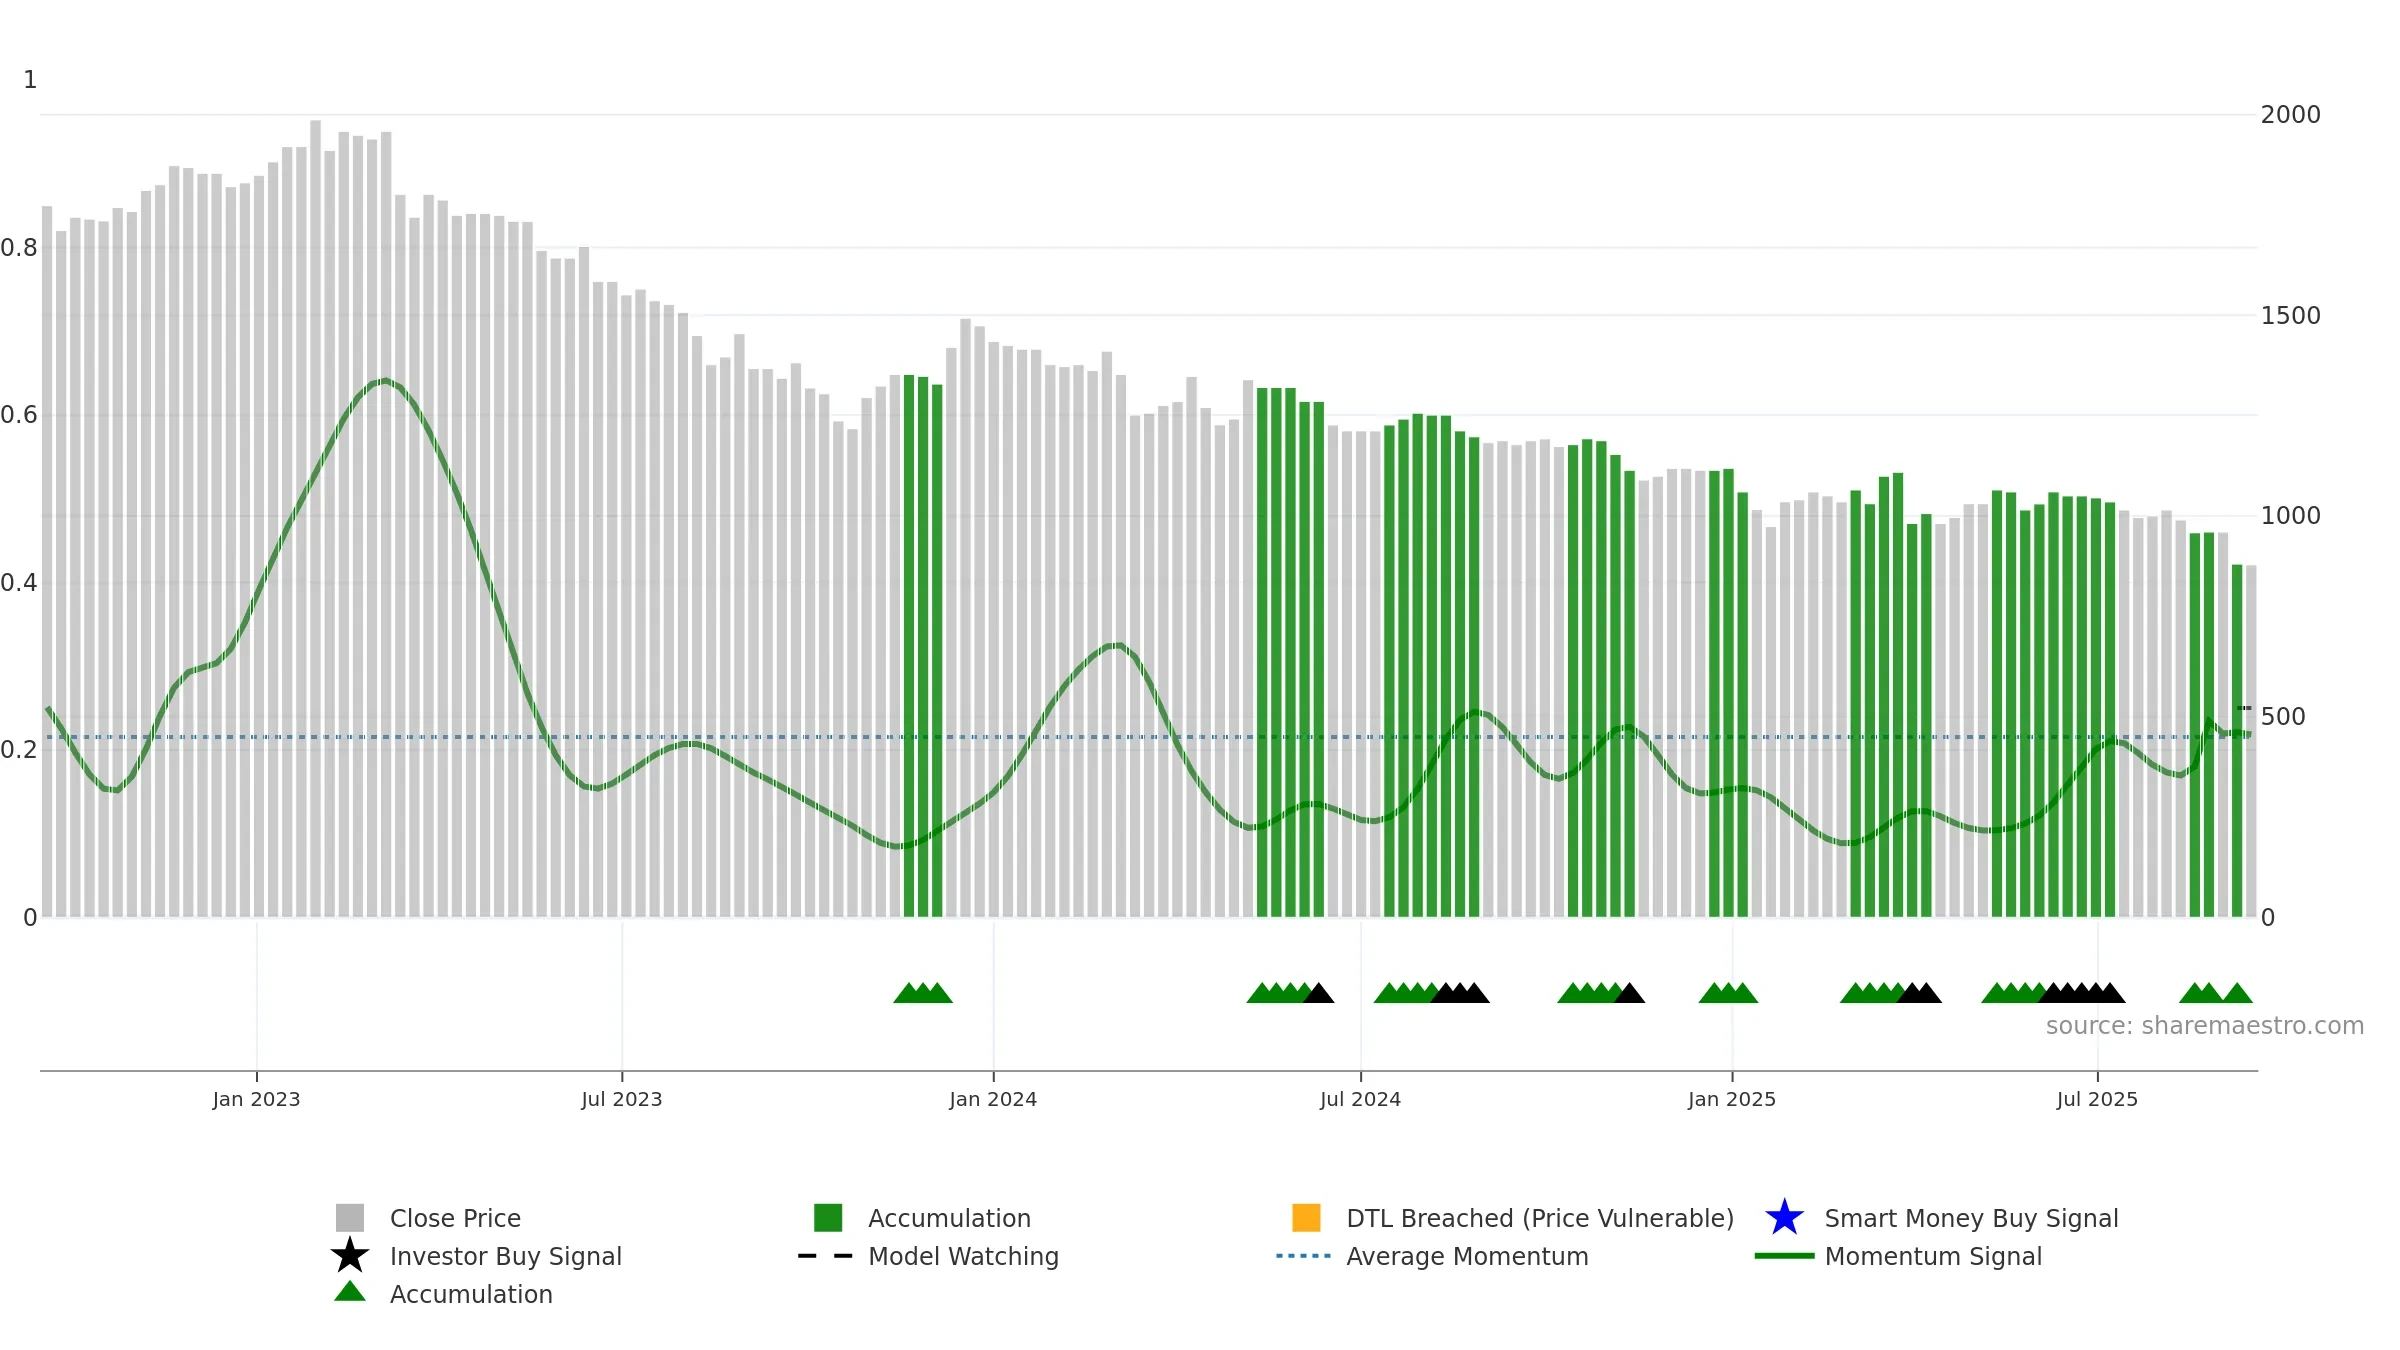Click the Jan 2023 axis label
Viewport: 2400px width, 1350px height.
click(256, 1099)
